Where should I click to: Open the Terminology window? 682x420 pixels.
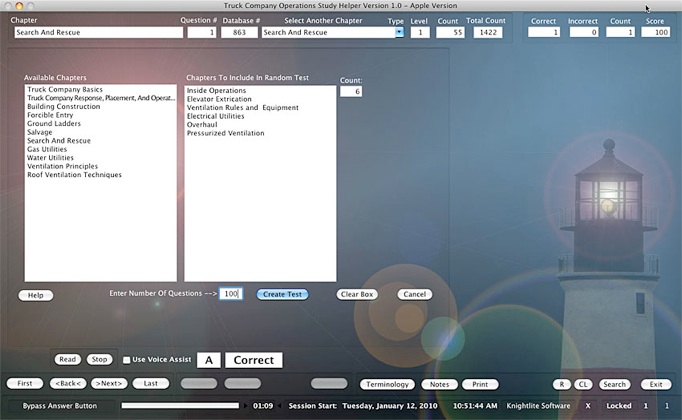click(387, 384)
